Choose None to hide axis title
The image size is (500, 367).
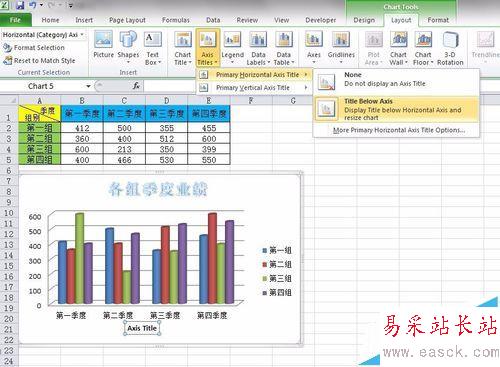pos(396,82)
